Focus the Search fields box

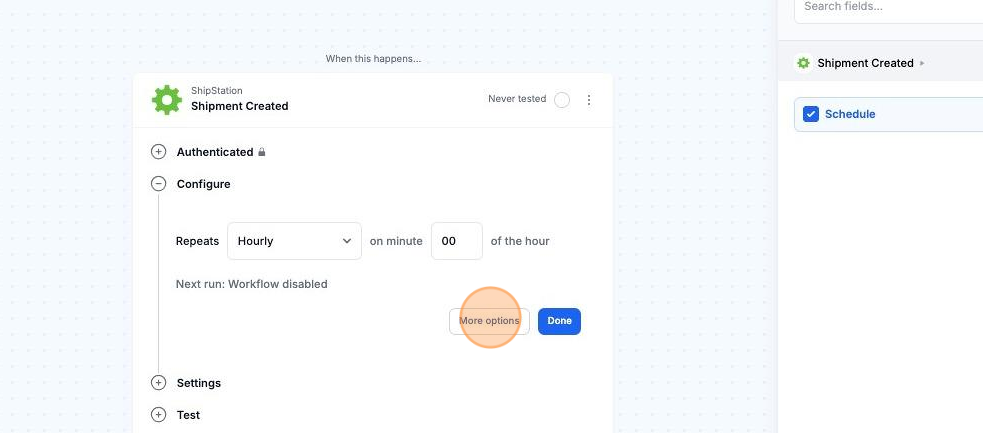[890, 8]
